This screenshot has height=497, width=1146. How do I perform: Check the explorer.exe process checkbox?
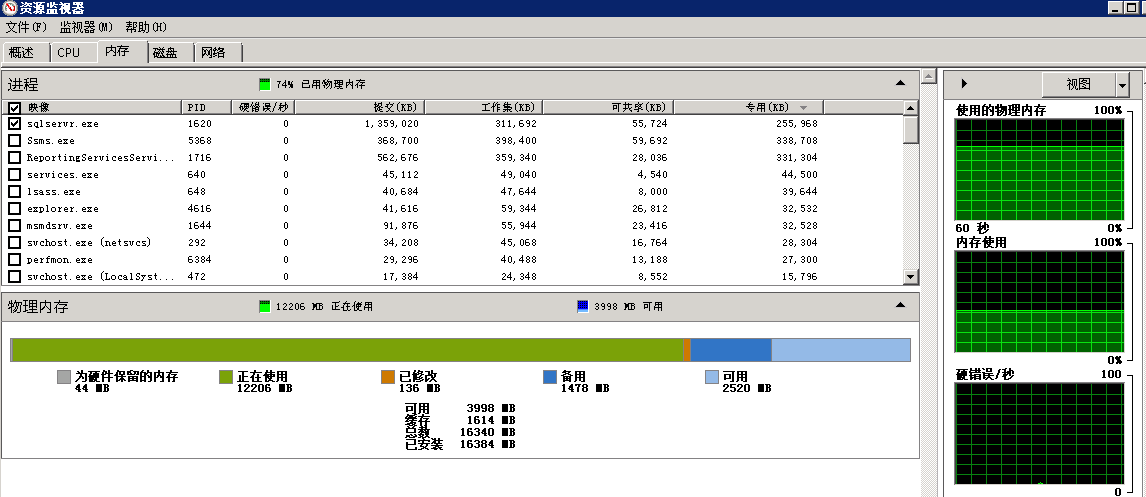pyautogui.click(x=14, y=209)
